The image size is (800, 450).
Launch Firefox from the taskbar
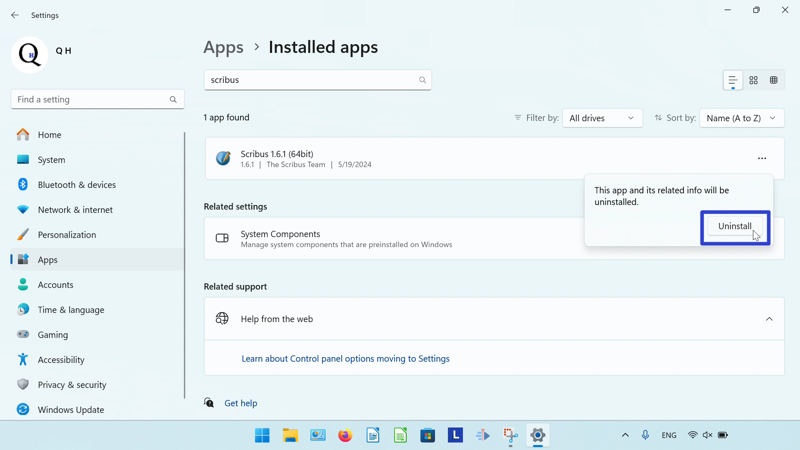(345, 435)
